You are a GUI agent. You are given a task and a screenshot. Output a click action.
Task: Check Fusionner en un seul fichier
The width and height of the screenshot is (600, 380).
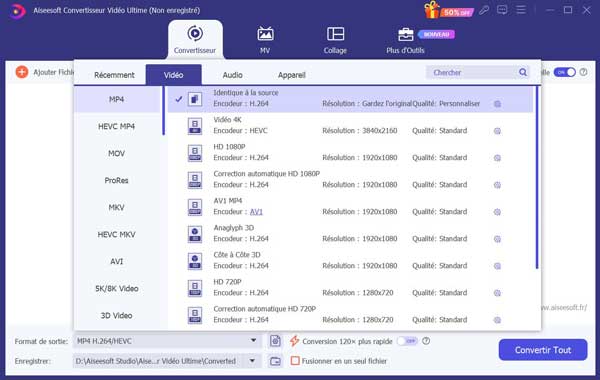[x=295, y=360]
